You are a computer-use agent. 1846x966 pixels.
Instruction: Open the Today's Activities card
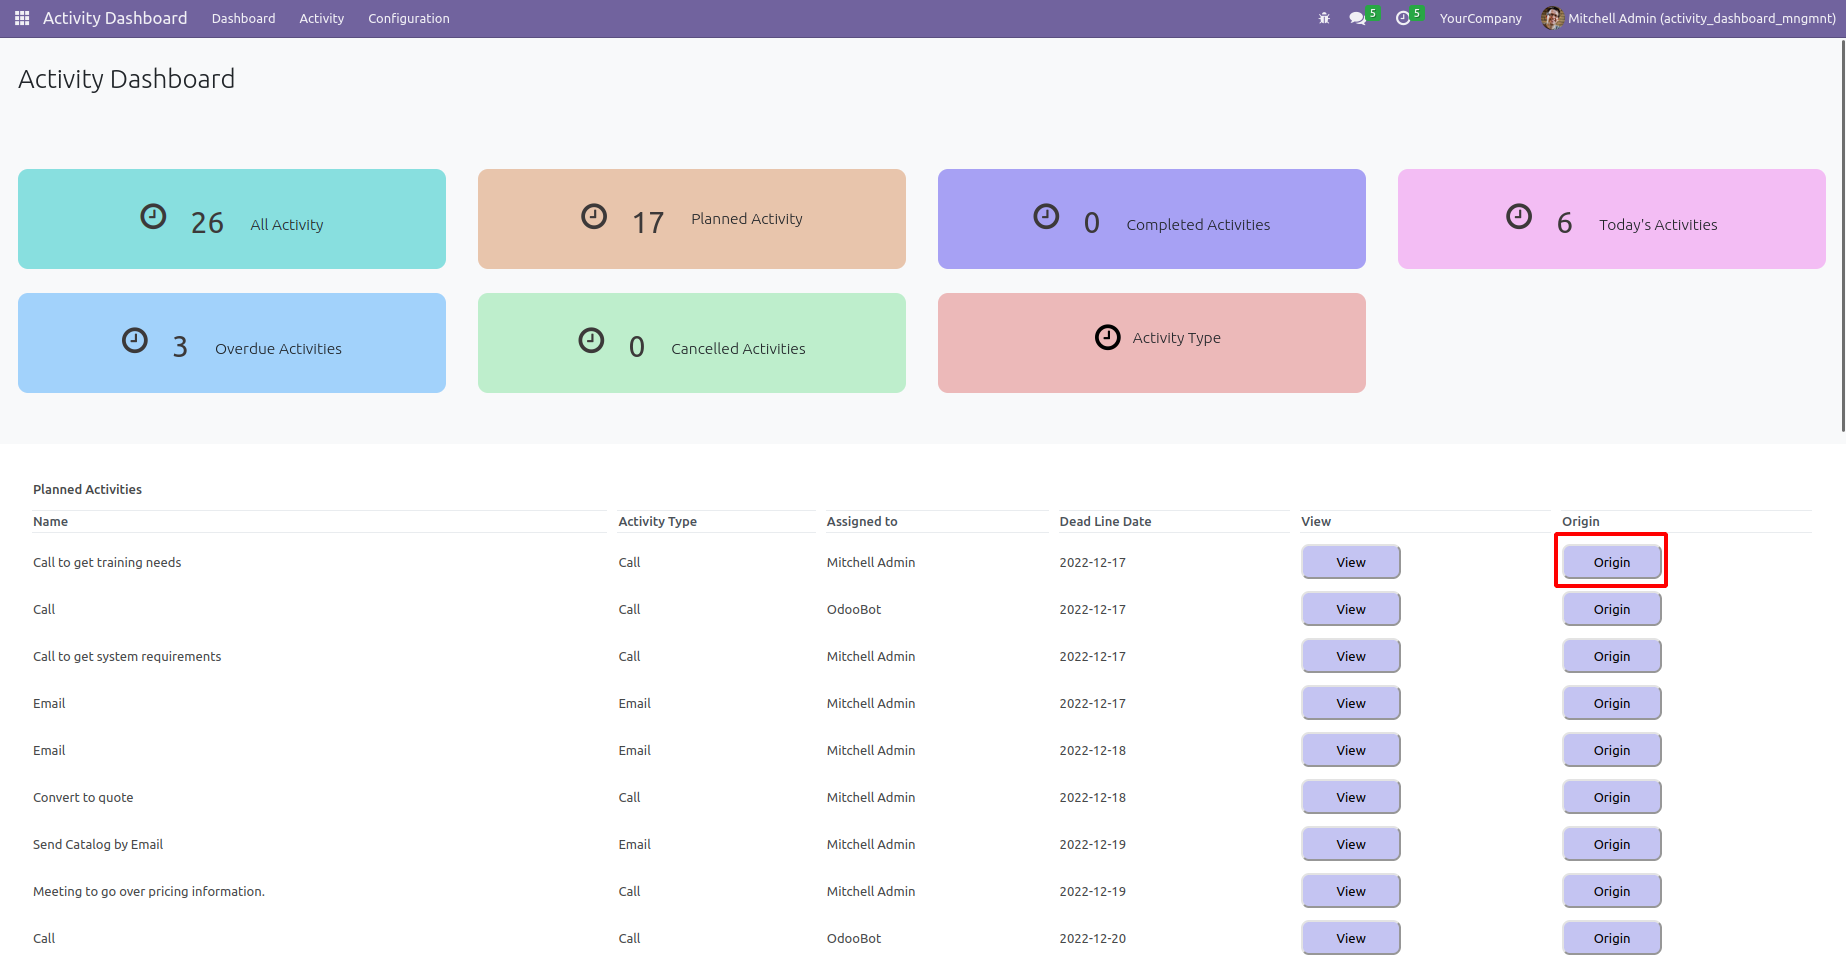[1612, 219]
